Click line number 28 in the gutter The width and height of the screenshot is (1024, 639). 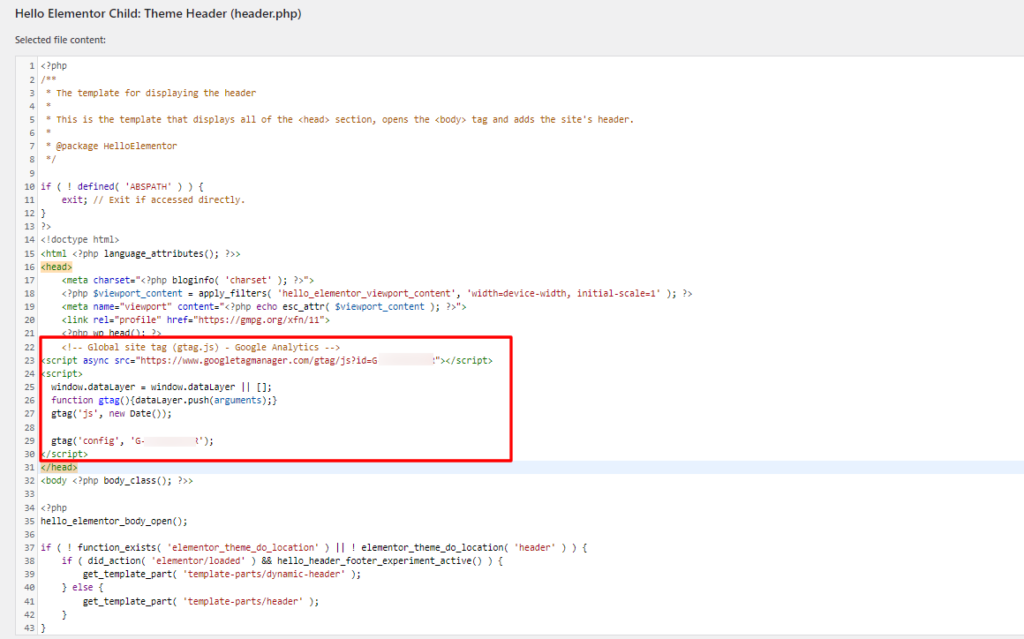coord(29,428)
